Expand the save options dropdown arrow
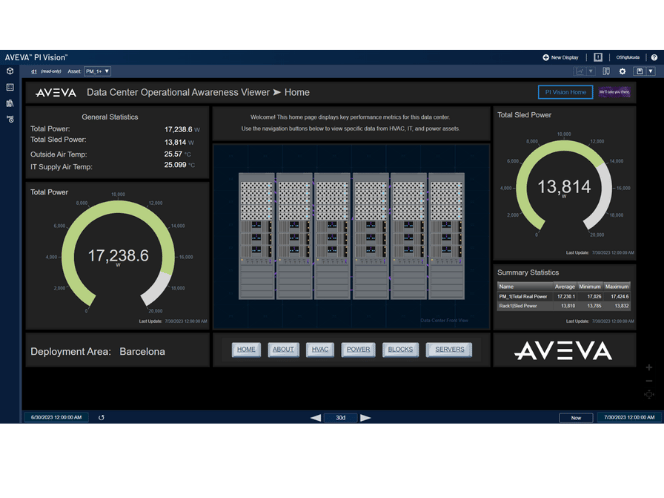 click(x=651, y=71)
